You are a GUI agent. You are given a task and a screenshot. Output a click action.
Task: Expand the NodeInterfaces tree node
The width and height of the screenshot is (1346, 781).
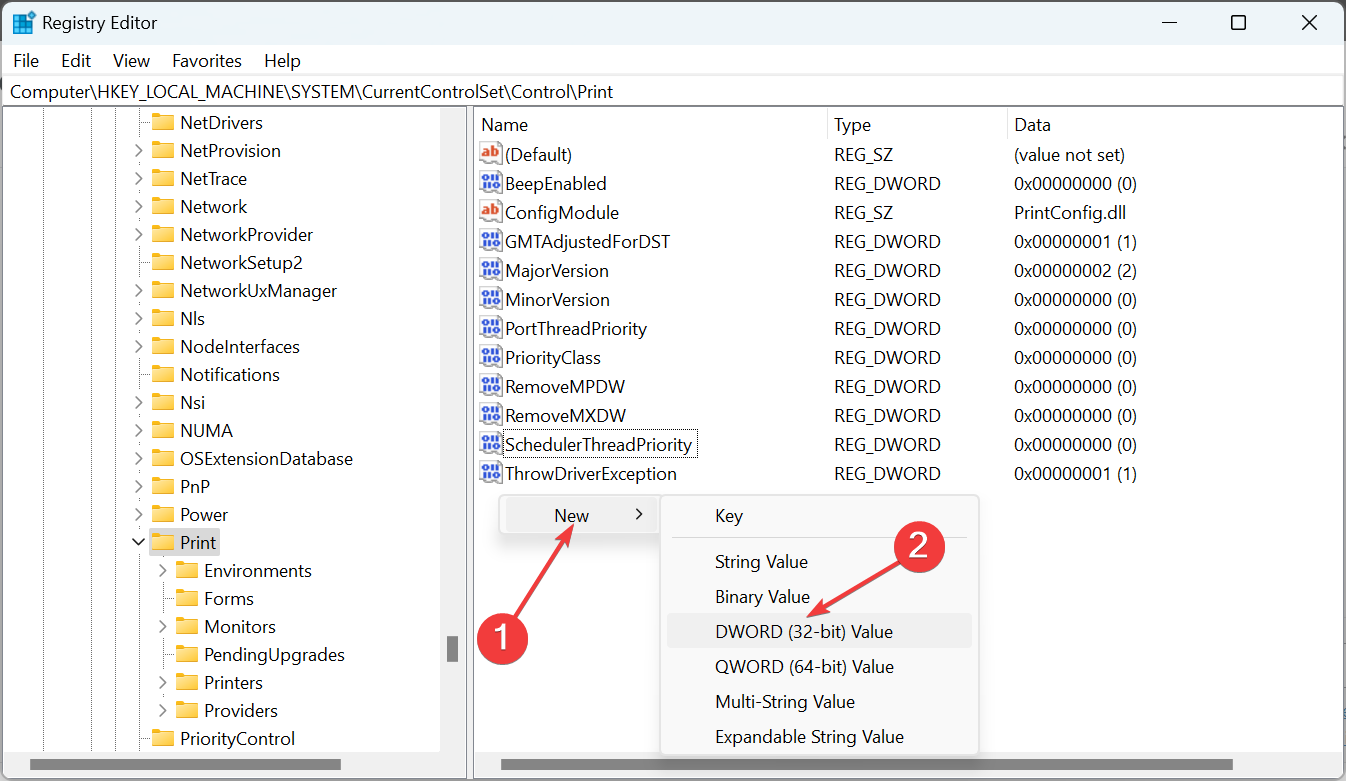point(138,346)
